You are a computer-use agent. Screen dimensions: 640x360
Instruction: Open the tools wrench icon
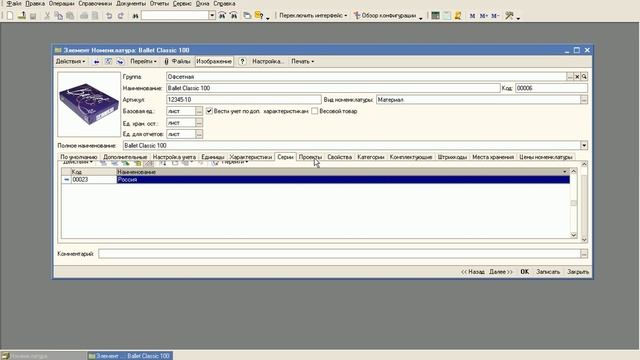(509, 16)
